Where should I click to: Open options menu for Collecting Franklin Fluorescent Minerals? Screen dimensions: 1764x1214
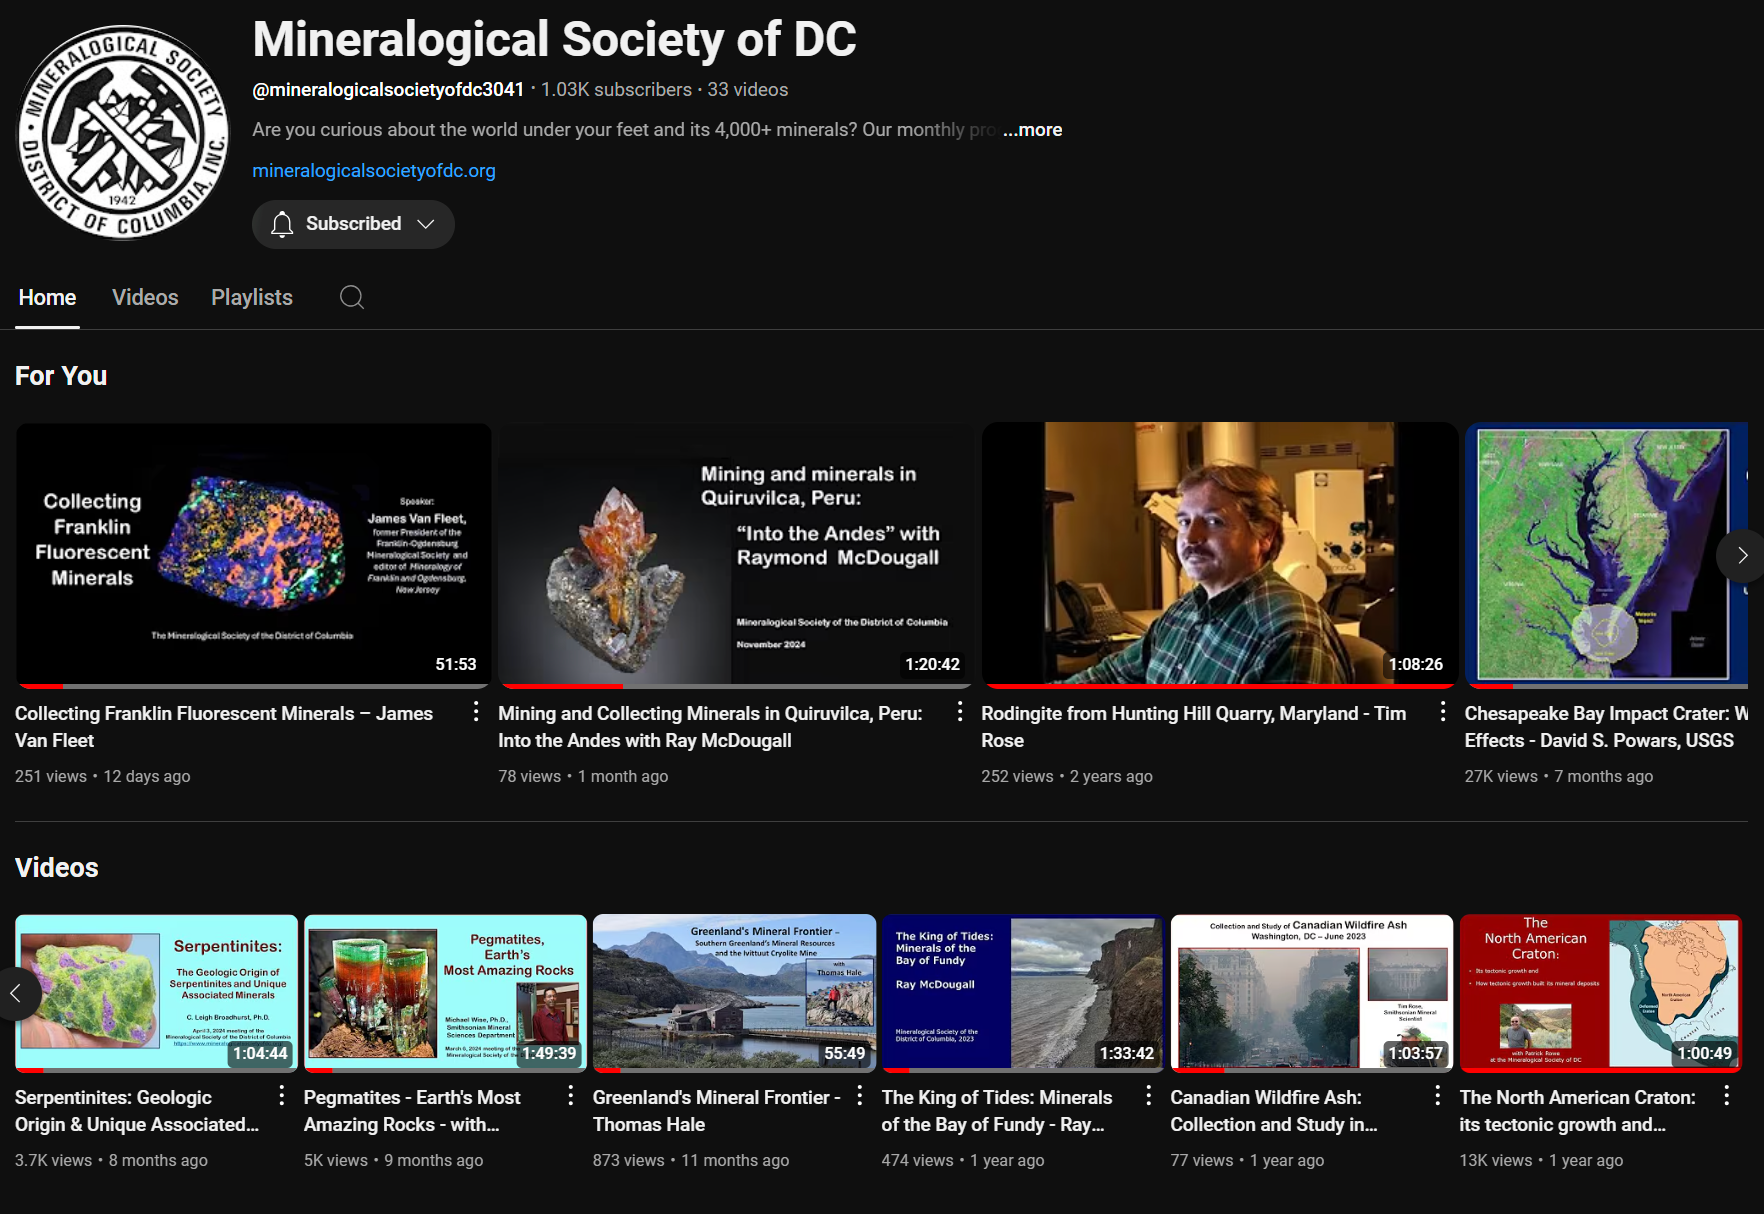(x=476, y=712)
